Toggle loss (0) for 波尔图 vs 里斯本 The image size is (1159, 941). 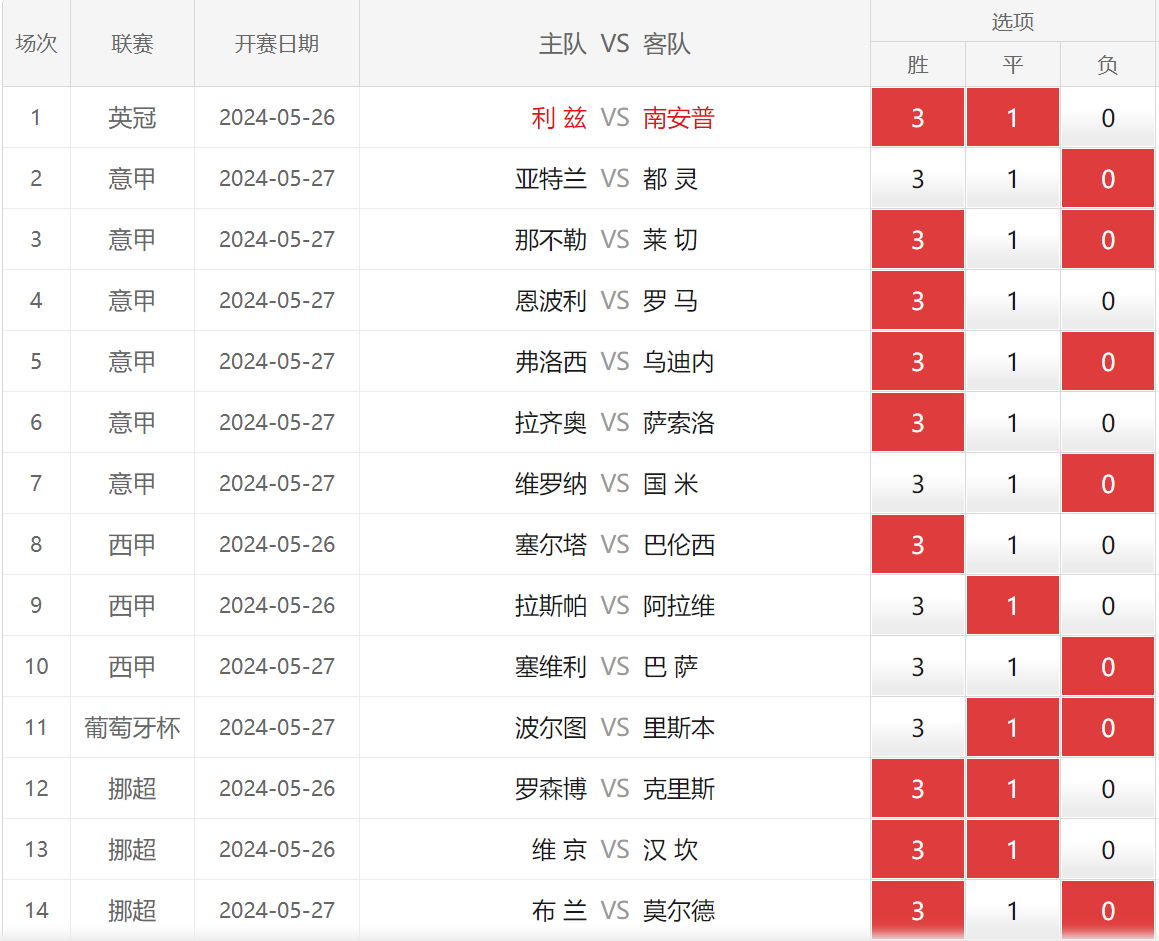[1107, 727]
